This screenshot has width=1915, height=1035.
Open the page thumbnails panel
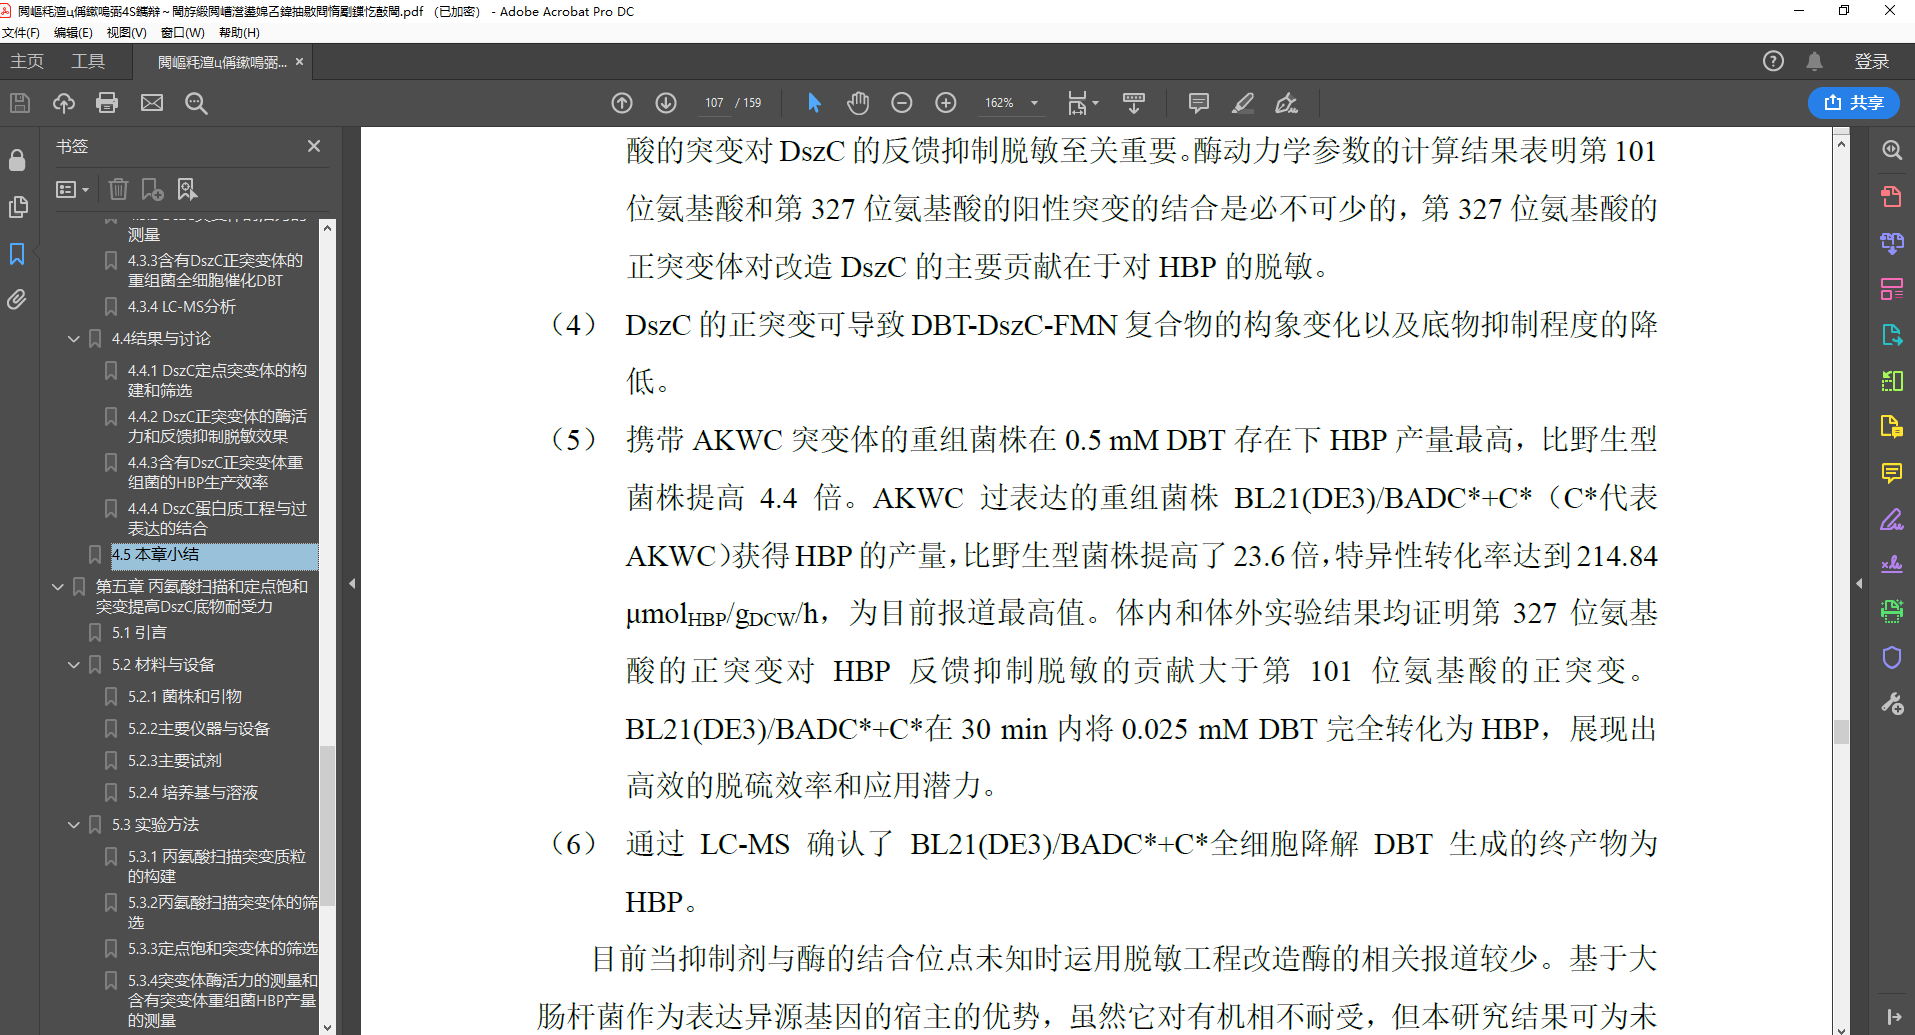click(x=17, y=207)
